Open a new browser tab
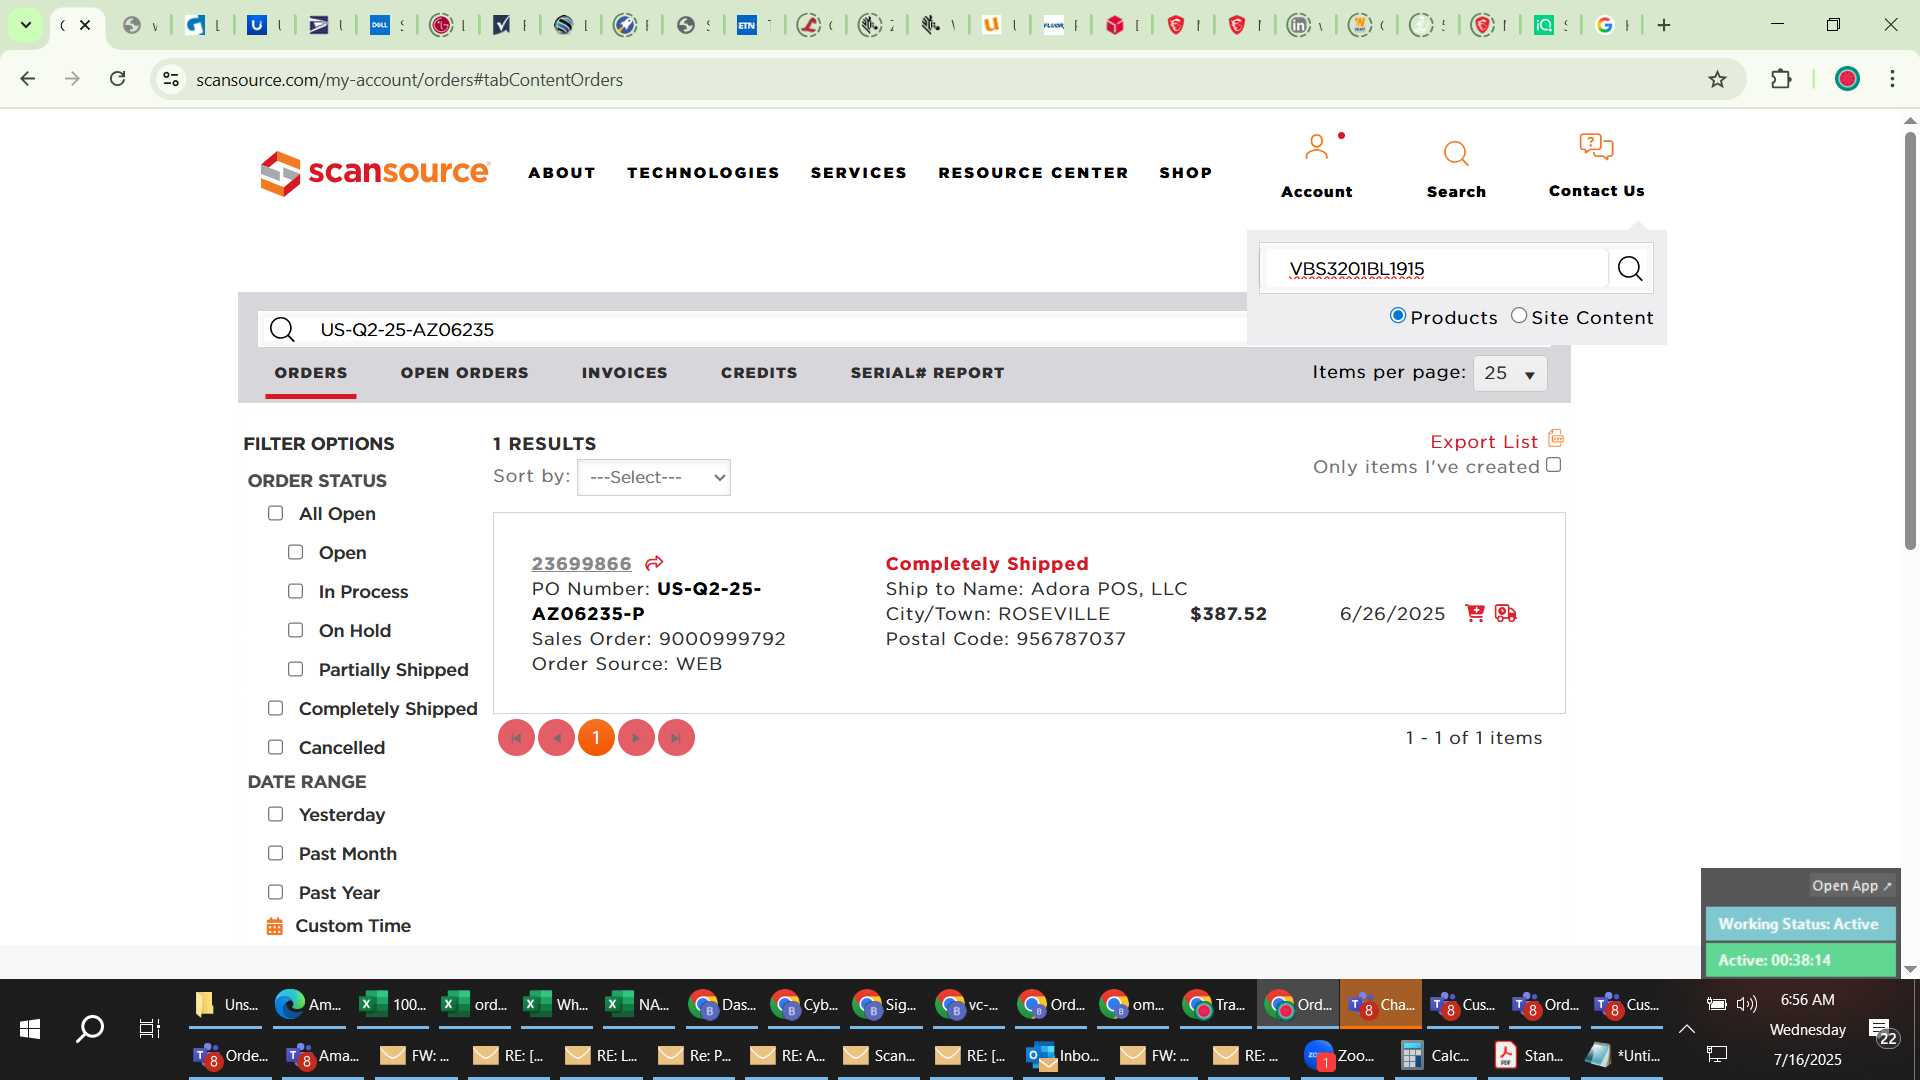The width and height of the screenshot is (1920, 1080). coord(1664,25)
